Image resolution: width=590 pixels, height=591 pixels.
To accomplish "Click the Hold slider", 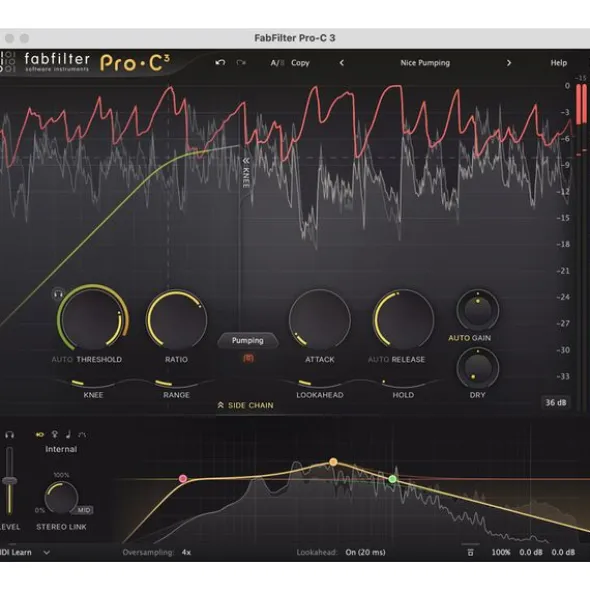I will pyautogui.click(x=403, y=383).
